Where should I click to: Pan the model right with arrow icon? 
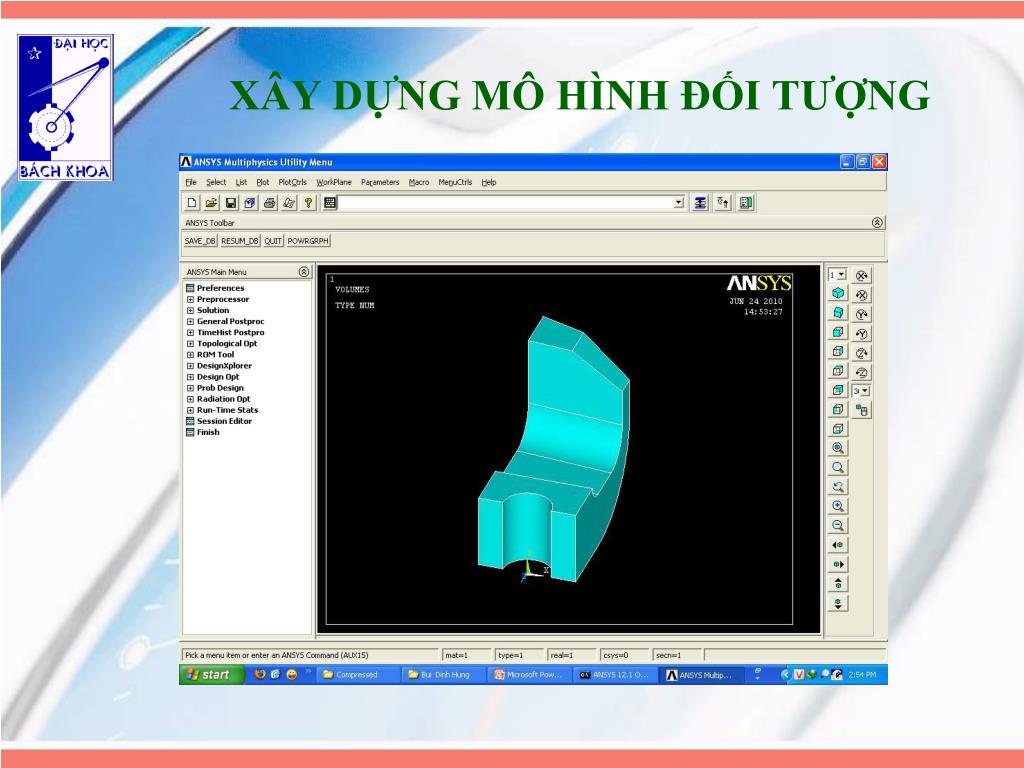pyautogui.click(x=838, y=564)
